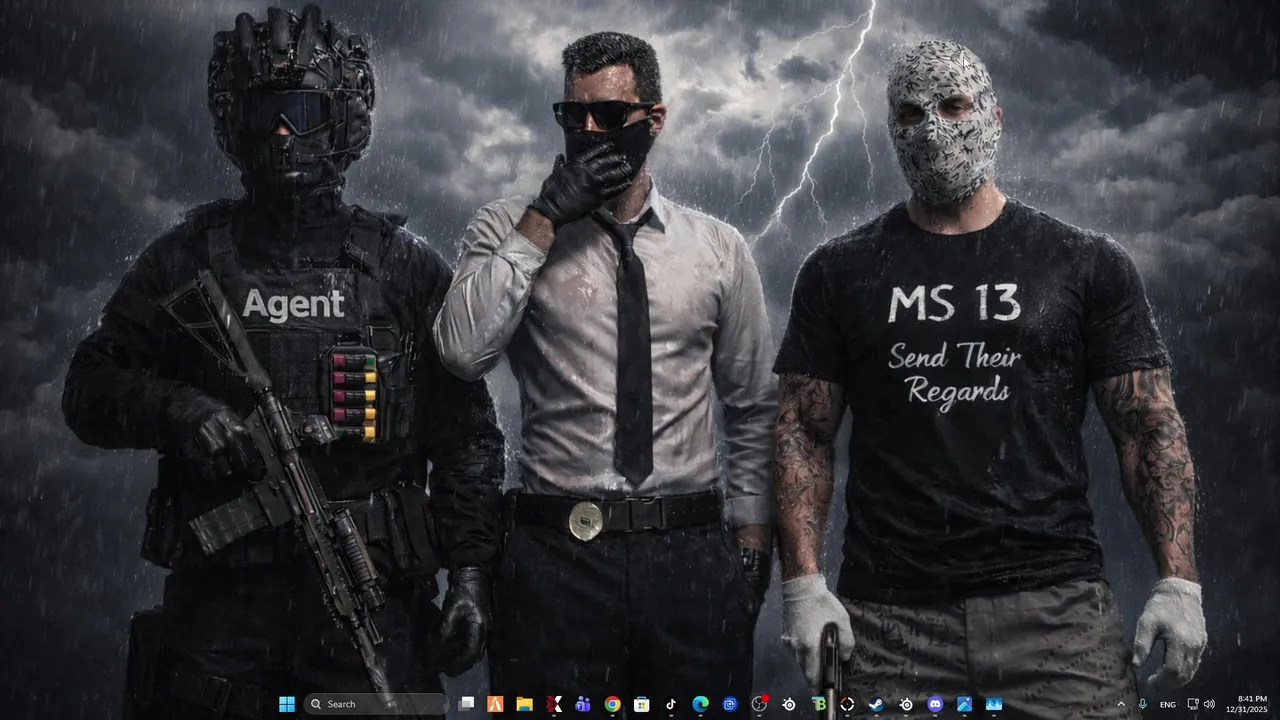
Task: Open the Photos app from the taskbar
Action: click(964, 704)
